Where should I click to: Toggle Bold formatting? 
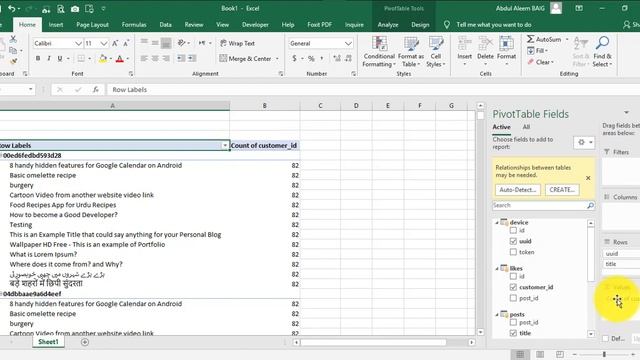point(38,59)
